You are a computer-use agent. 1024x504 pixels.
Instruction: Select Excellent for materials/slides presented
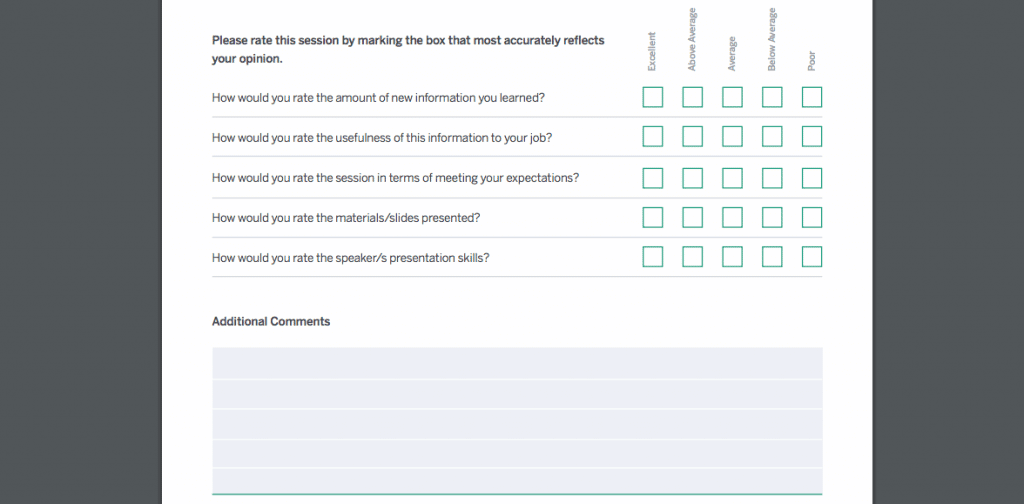[x=652, y=217]
